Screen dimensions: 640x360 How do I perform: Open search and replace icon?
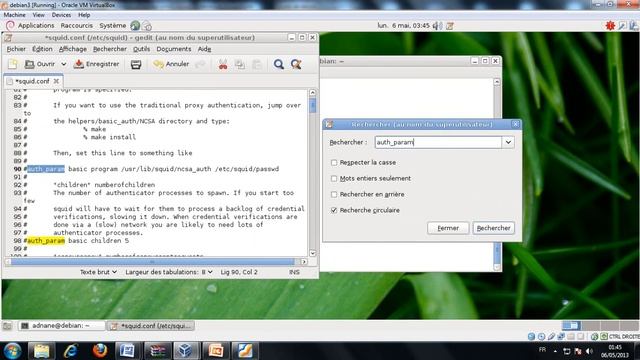click(296, 64)
